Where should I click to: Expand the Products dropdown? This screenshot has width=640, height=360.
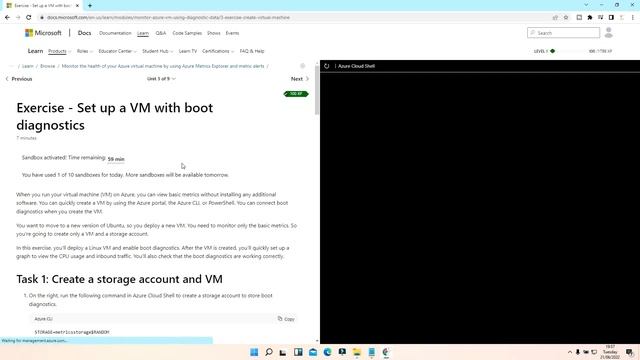tap(60, 51)
